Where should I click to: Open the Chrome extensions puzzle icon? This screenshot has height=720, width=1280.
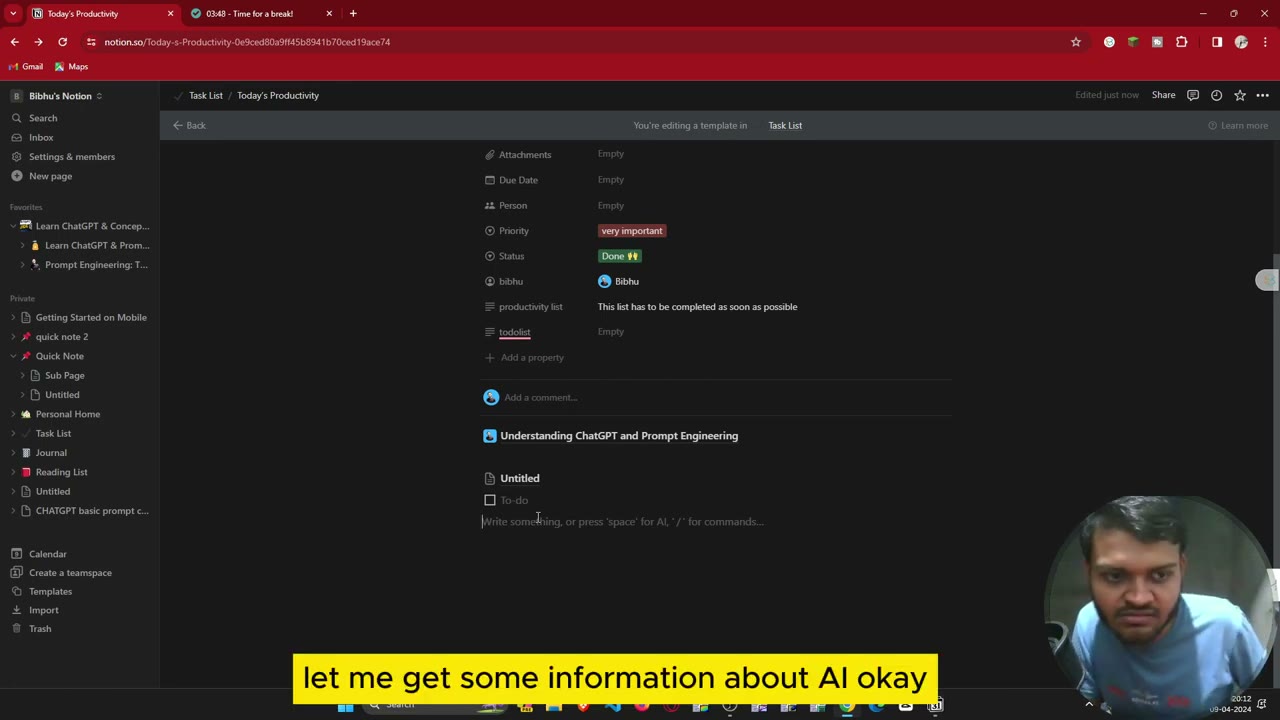(x=1182, y=42)
